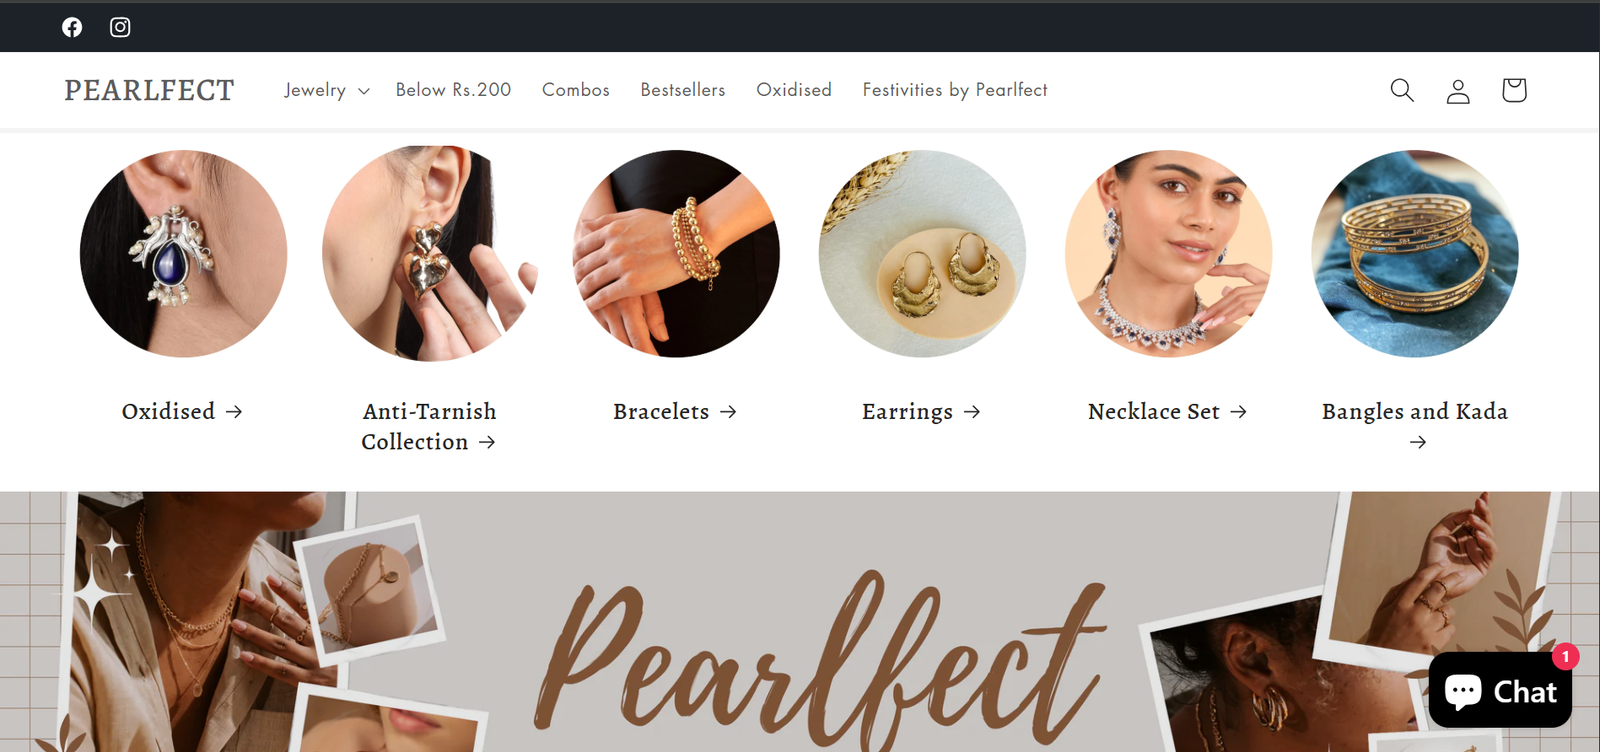
Task: Click the PEARLFECT logo text
Action: 149,90
